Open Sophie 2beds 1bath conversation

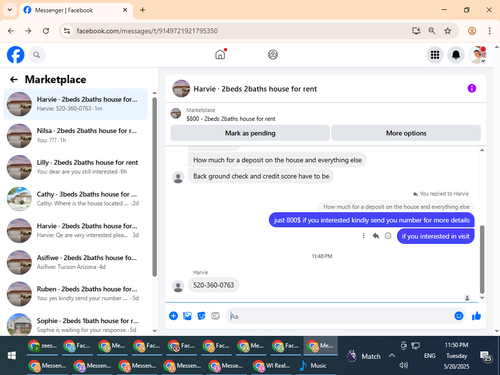point(75,325)
